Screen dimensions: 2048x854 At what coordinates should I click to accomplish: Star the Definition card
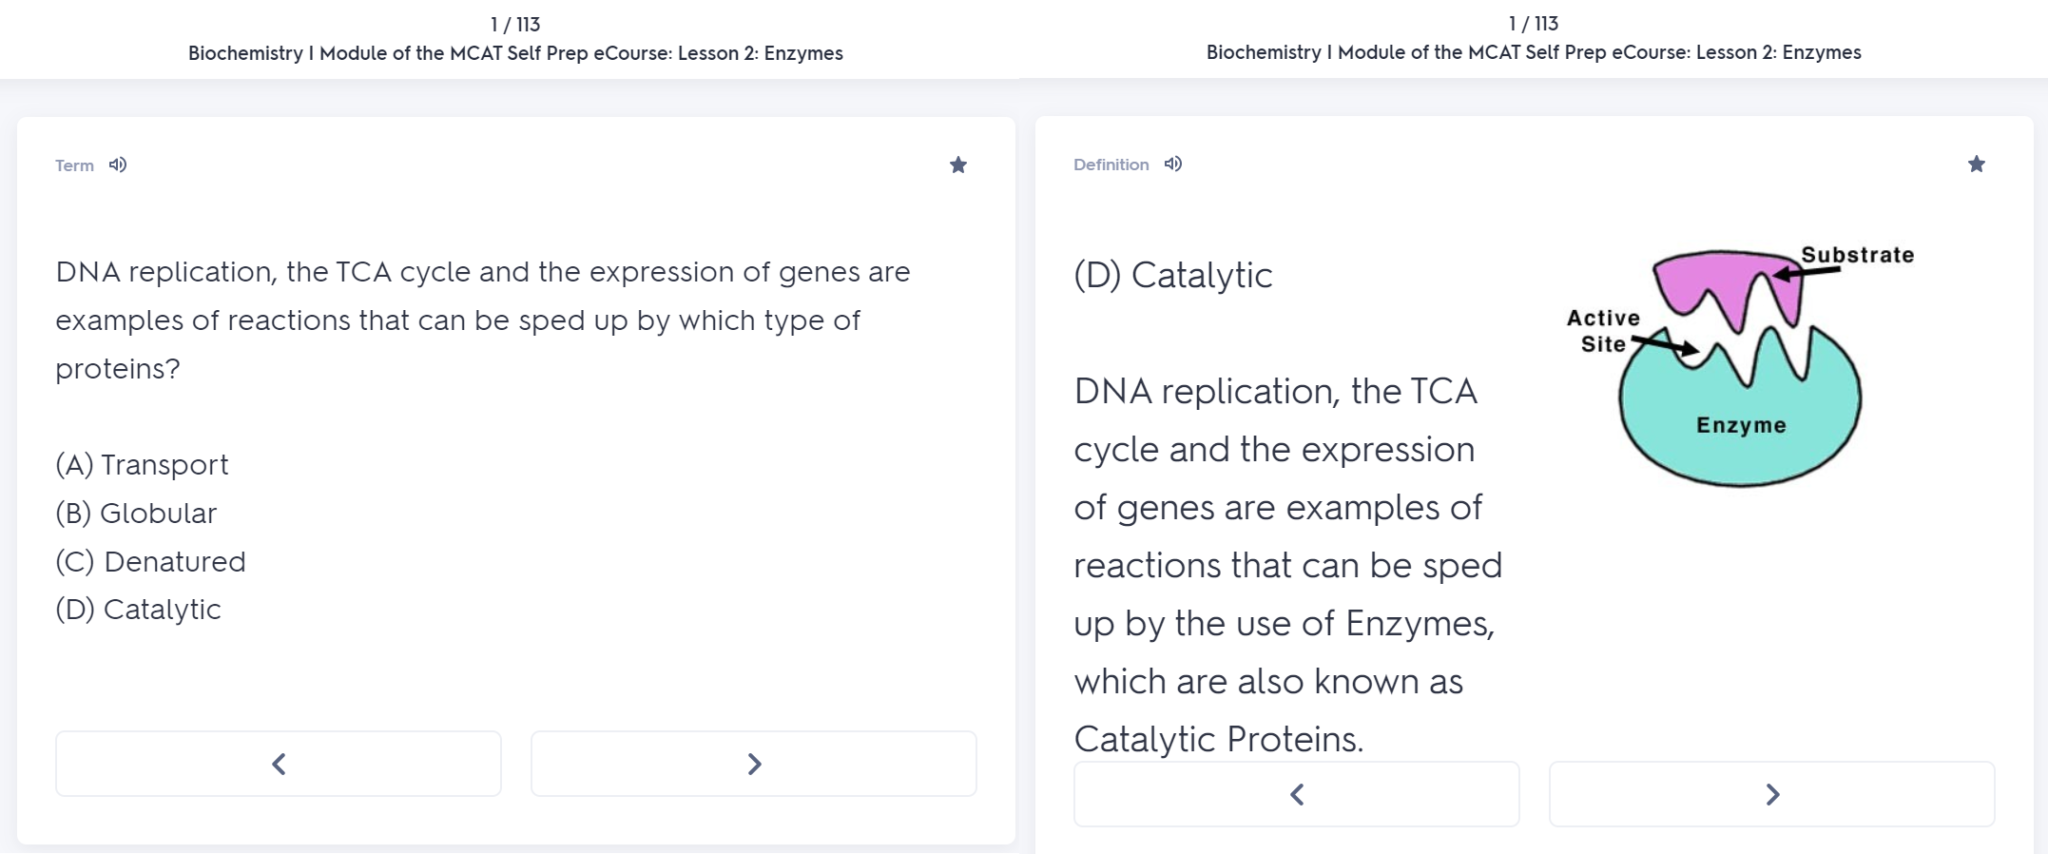pos(1976,164)
